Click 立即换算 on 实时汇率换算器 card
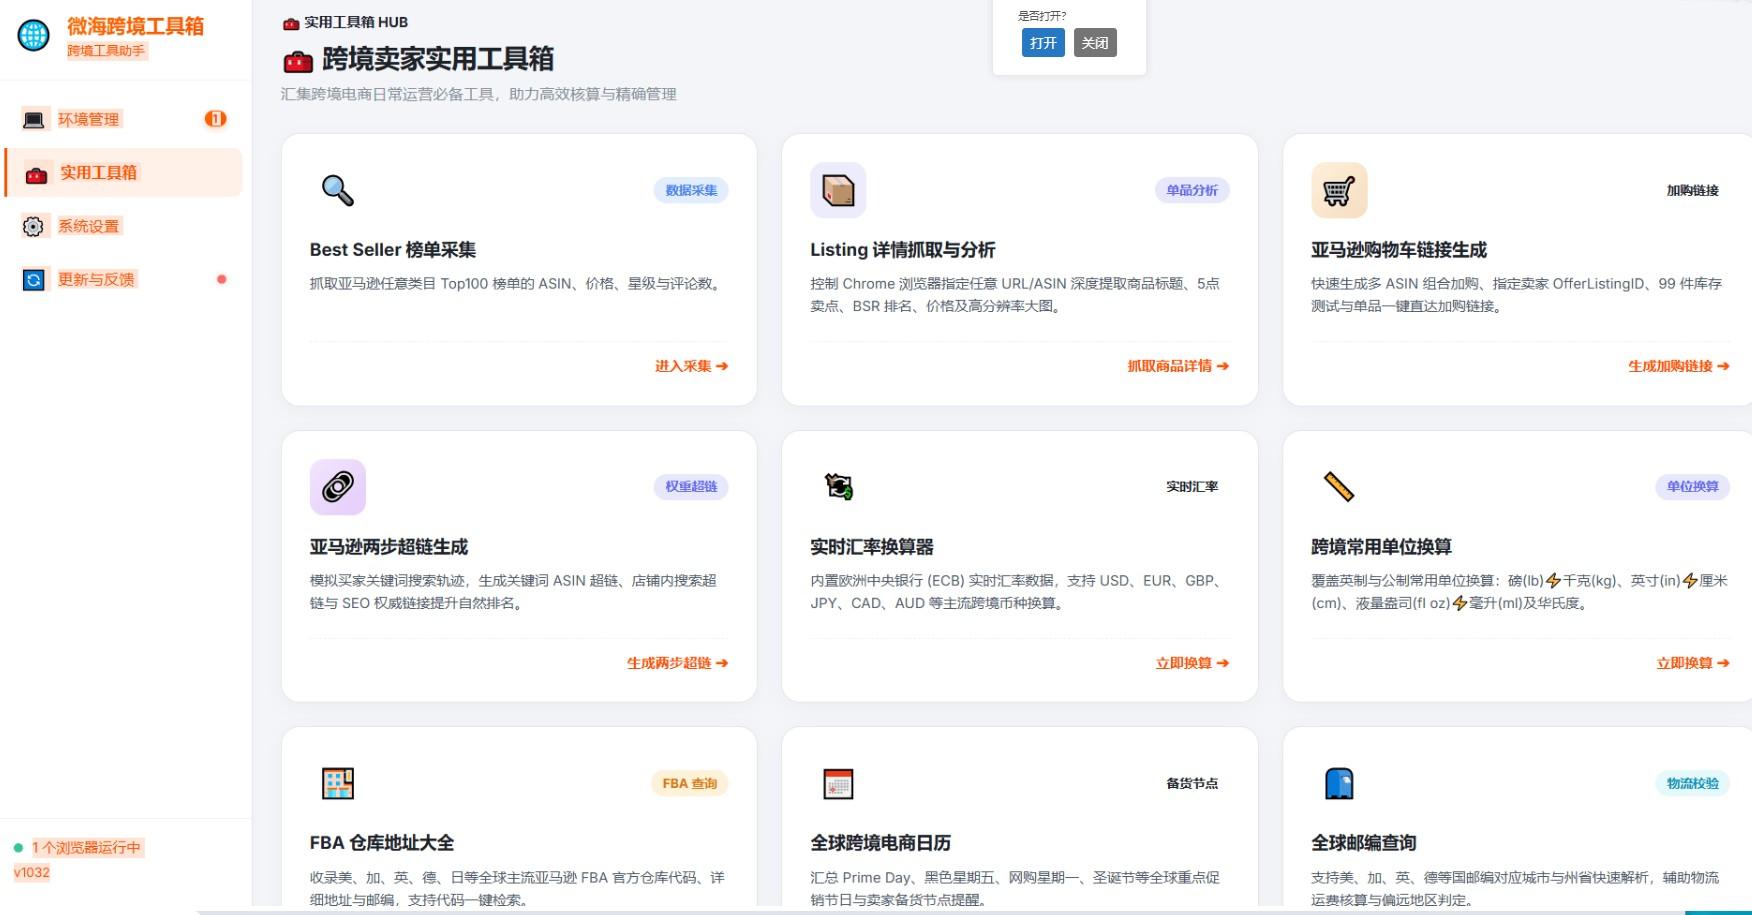This screenshot has width=1752, height=915. click(x=1192, y=663)
